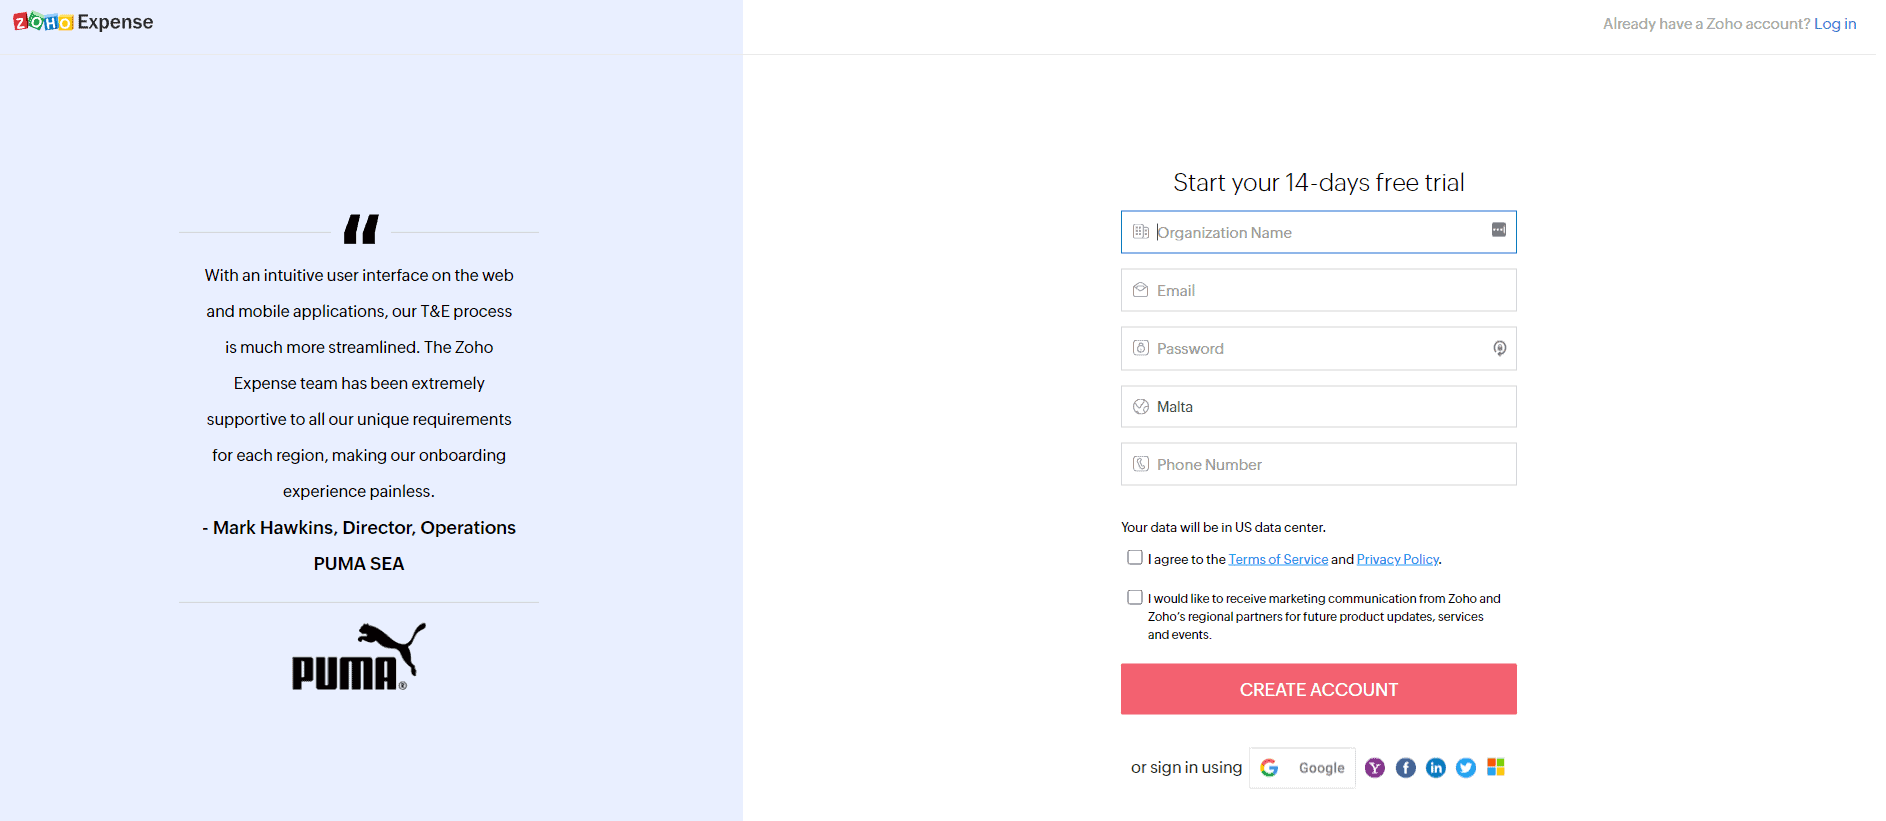This screenshot has width=1886, height=821.
Task: Sign in with the Microsoft icon
Action: 1496,767
